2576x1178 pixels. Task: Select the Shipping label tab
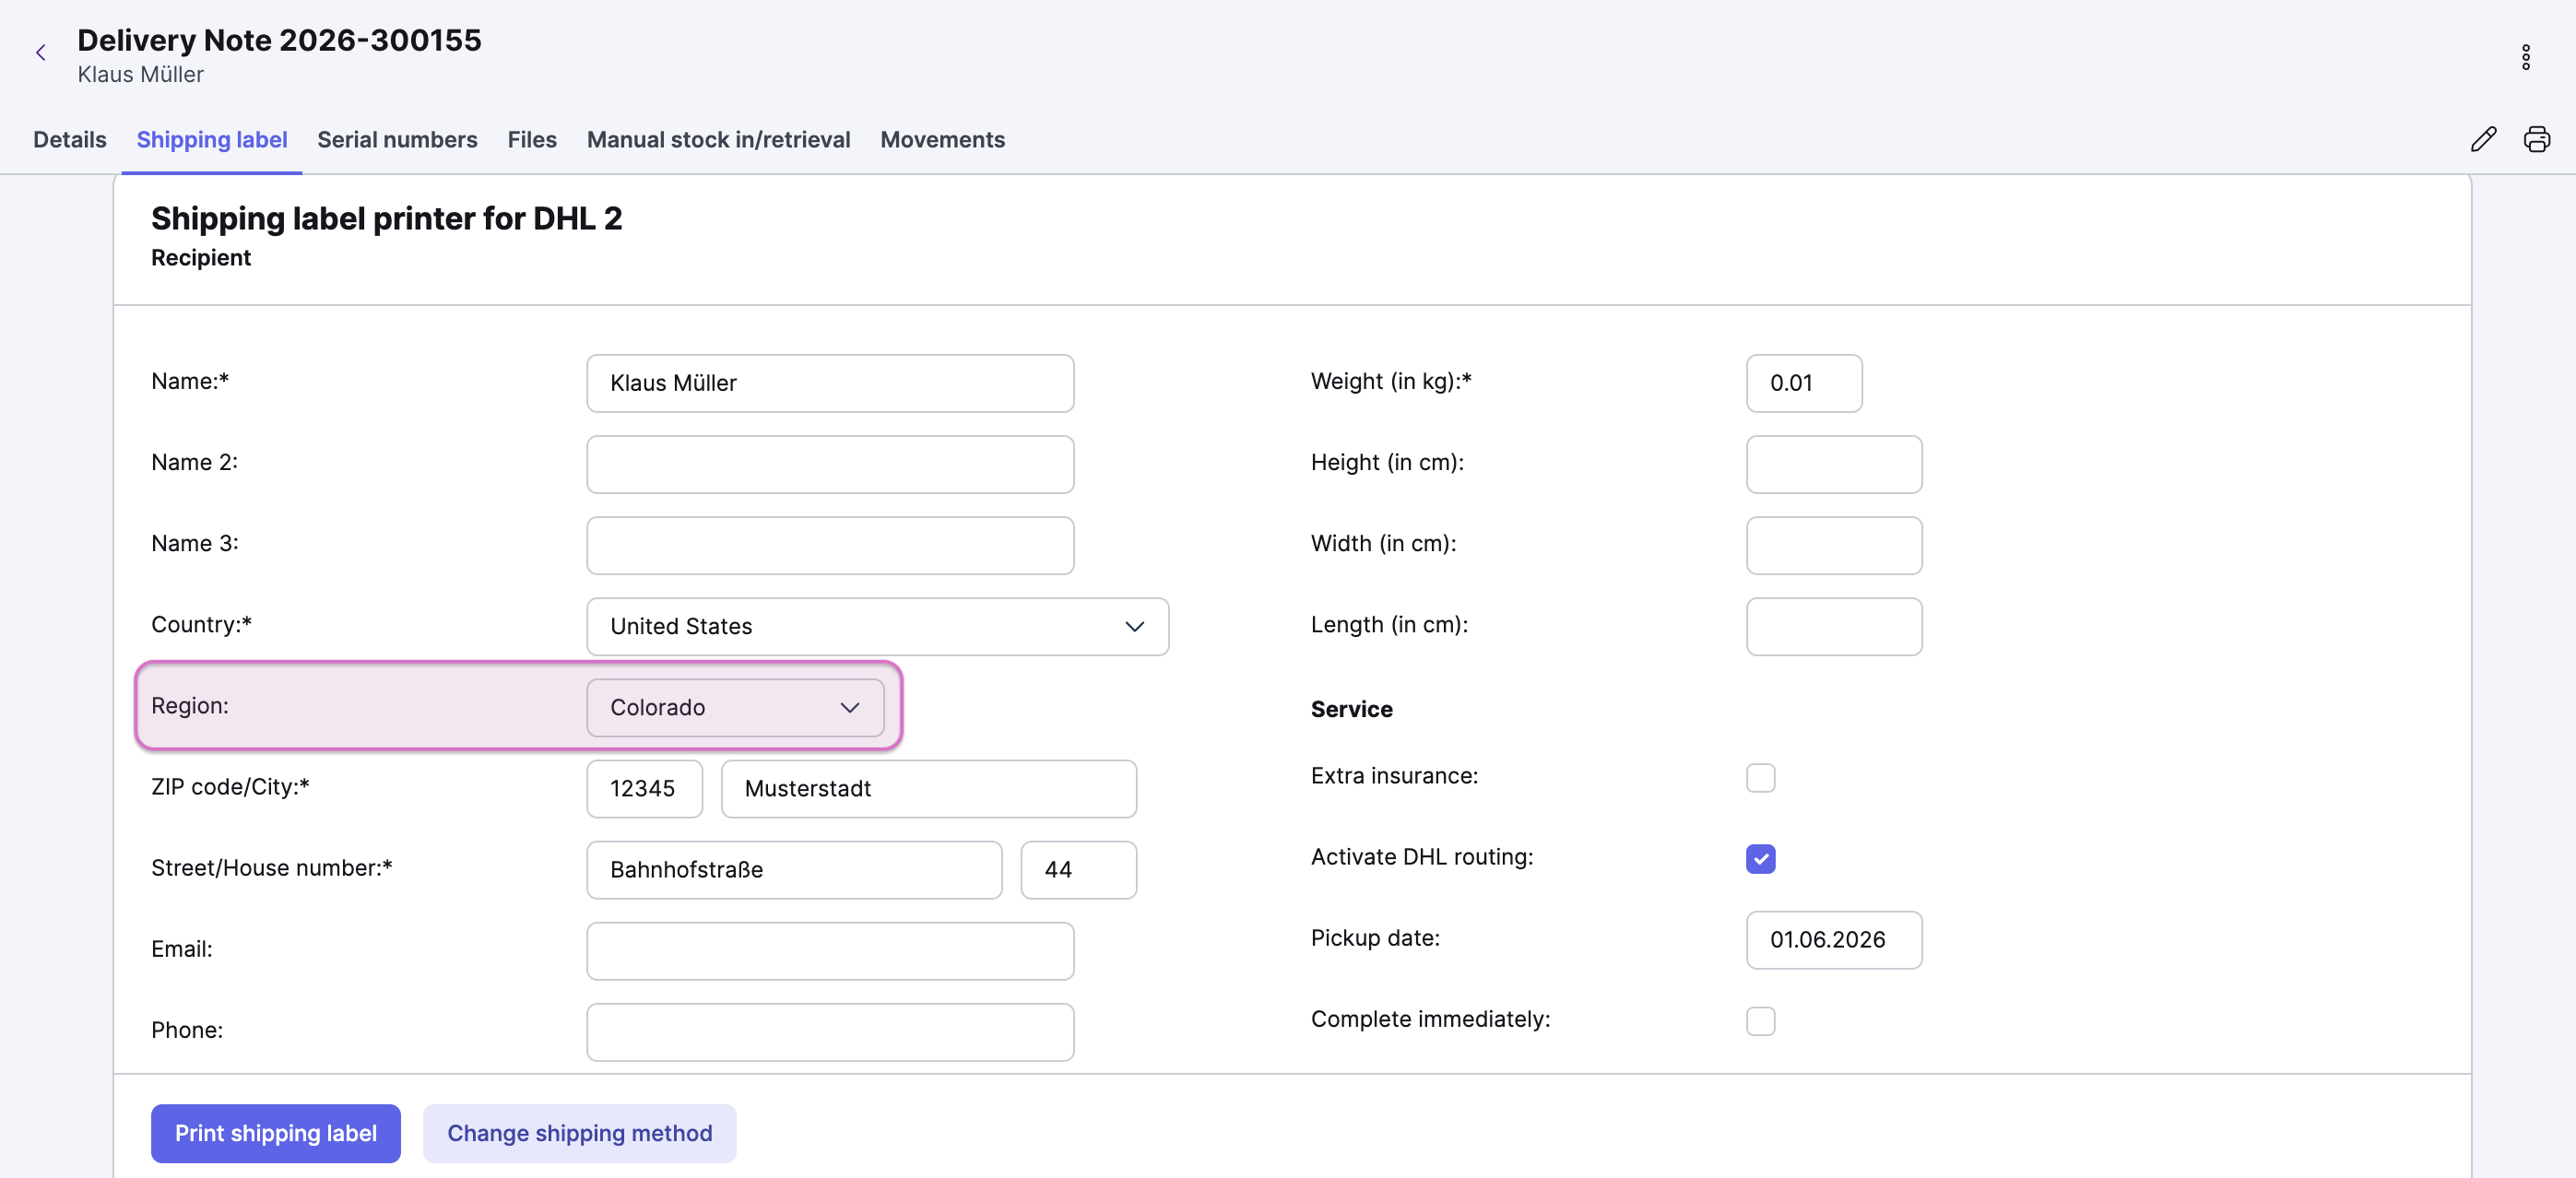pyautogui.click(x=212, y=140)
